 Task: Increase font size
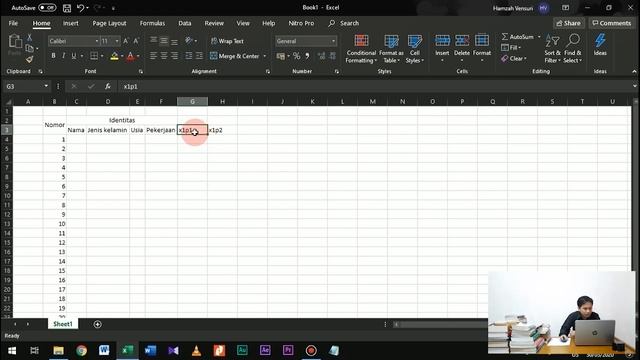coord(126,41)
